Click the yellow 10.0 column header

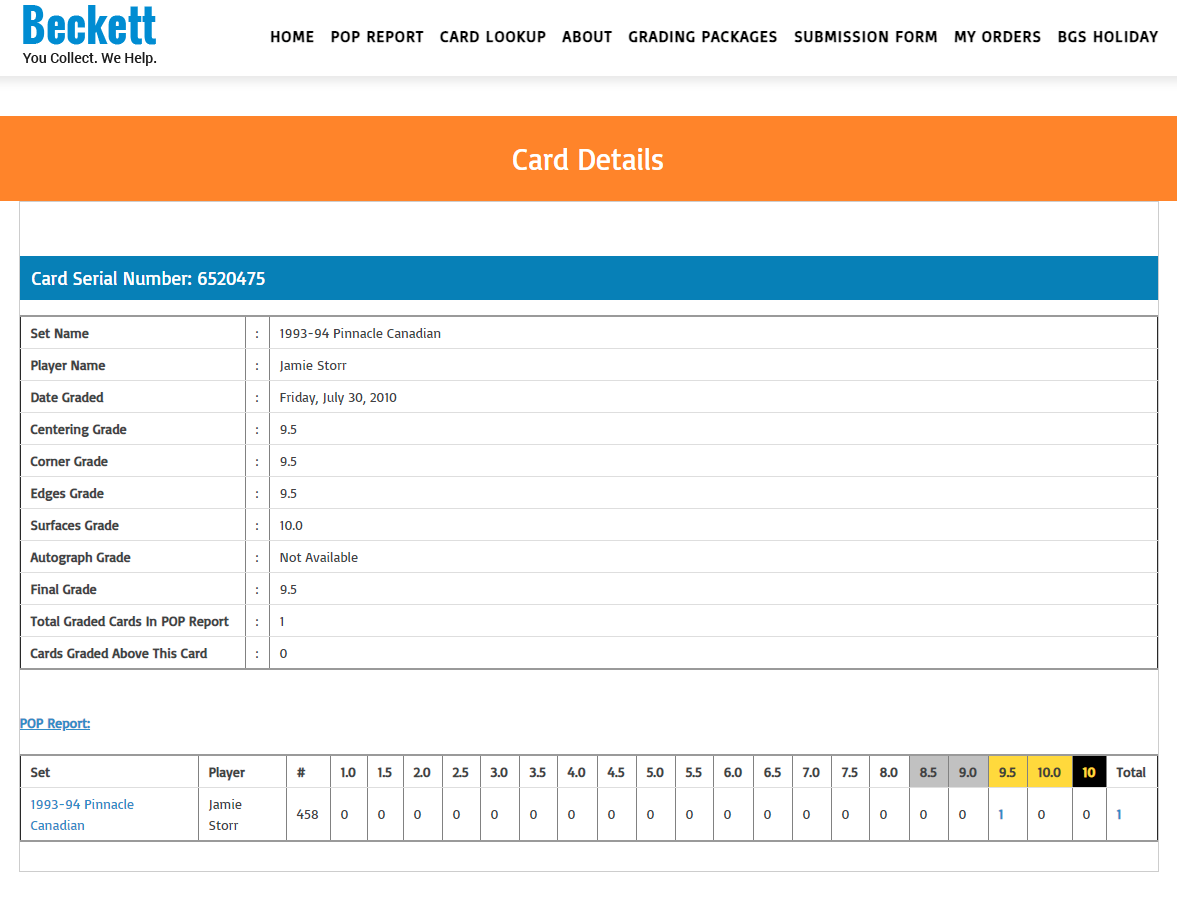pyautogui.click(x=1049, y=772)
